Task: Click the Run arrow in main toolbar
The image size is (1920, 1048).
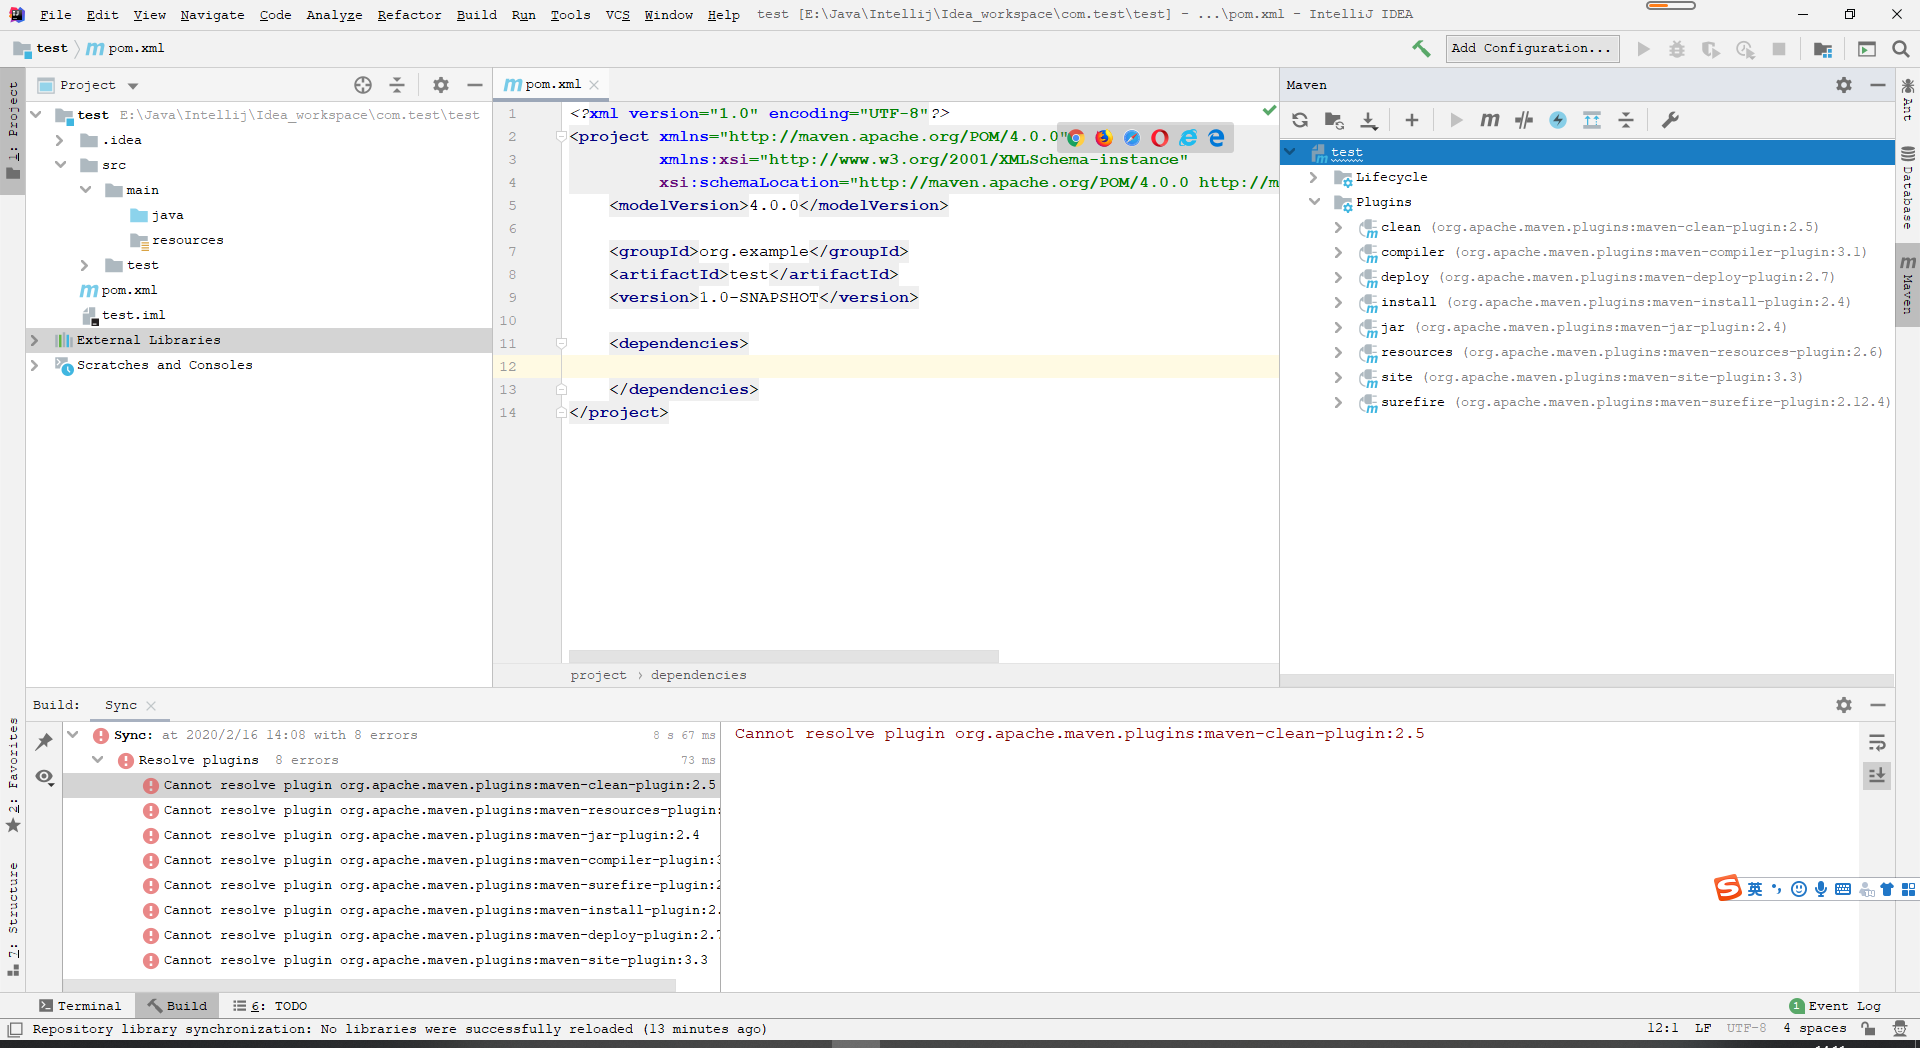Action: tap(1643, 49)
